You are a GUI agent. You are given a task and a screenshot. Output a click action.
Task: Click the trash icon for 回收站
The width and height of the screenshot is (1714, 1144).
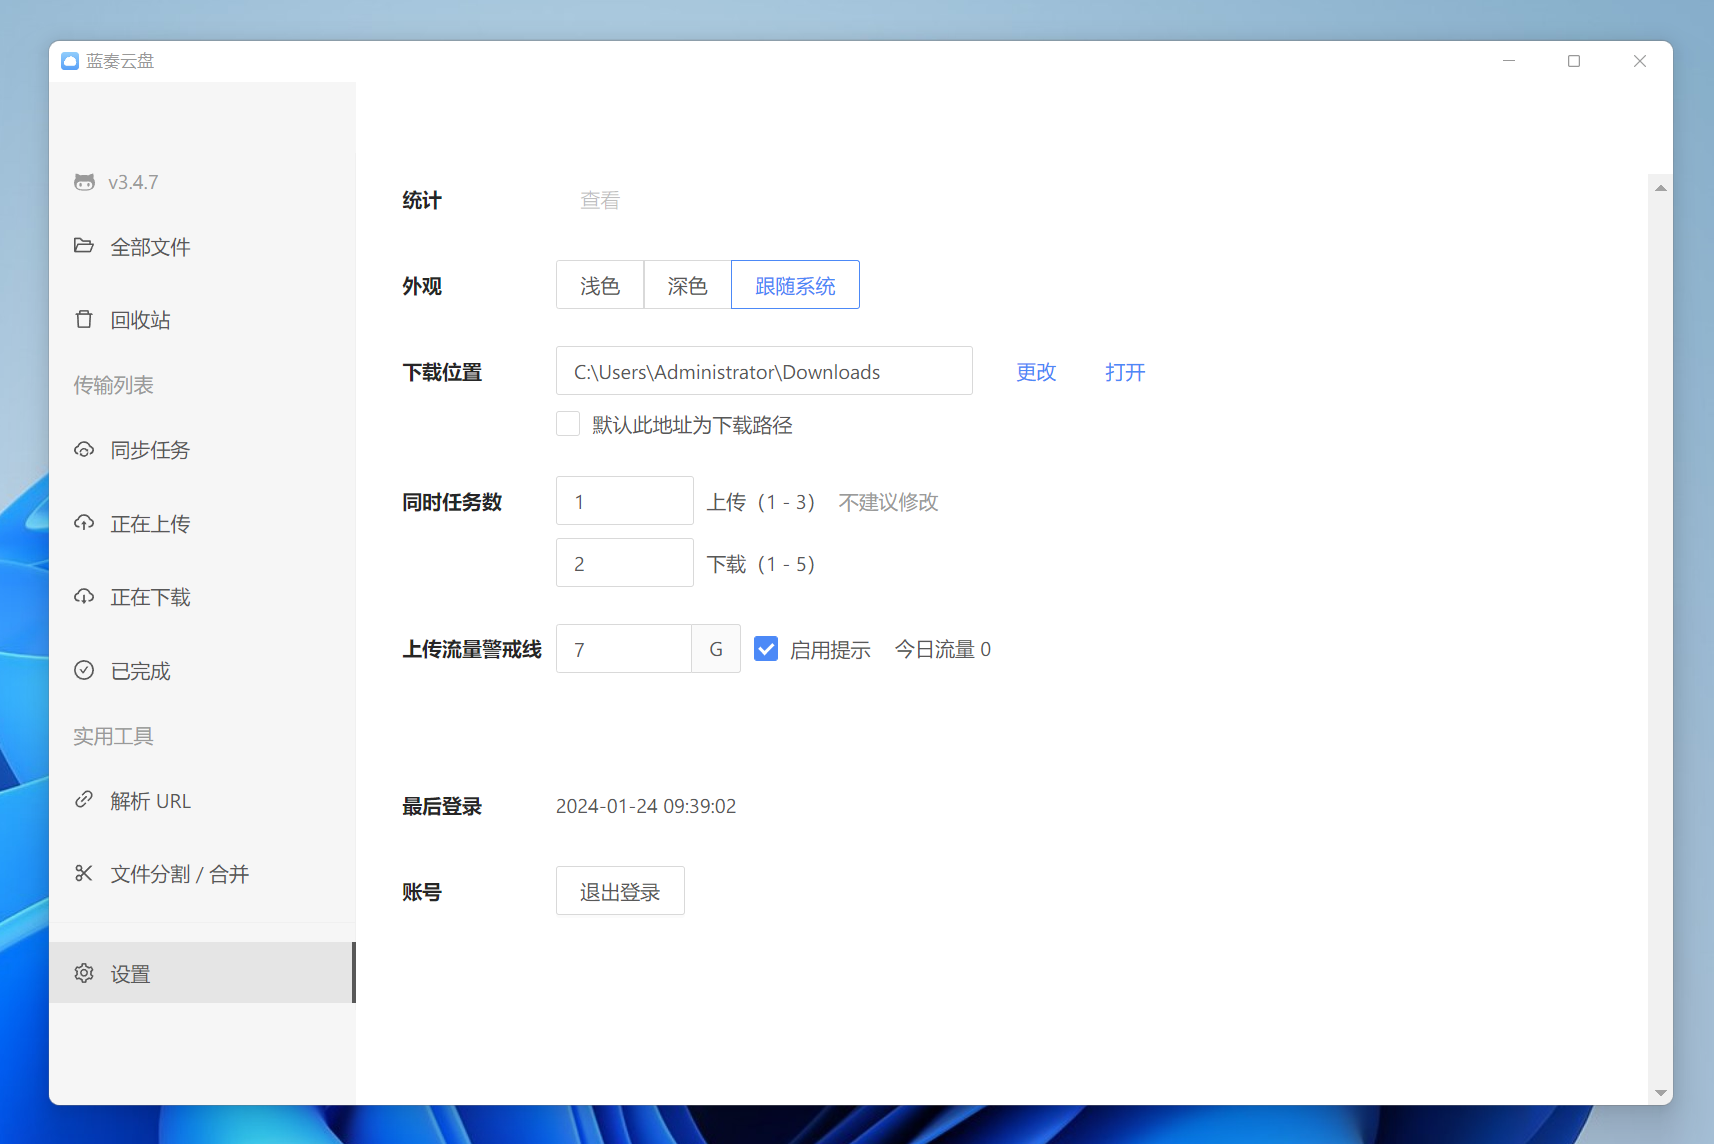click(x=84, y=319)
